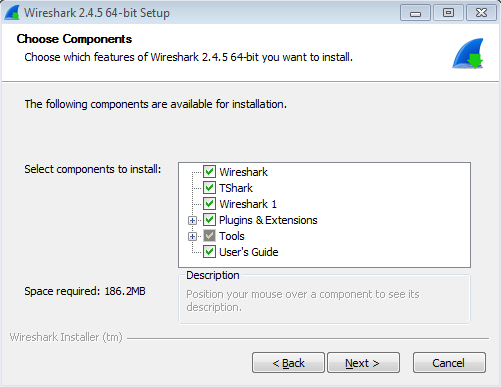Uncheck the Wireshark component checkbox
The height and width of the screenshot is (387, 501).
point(209,172)
